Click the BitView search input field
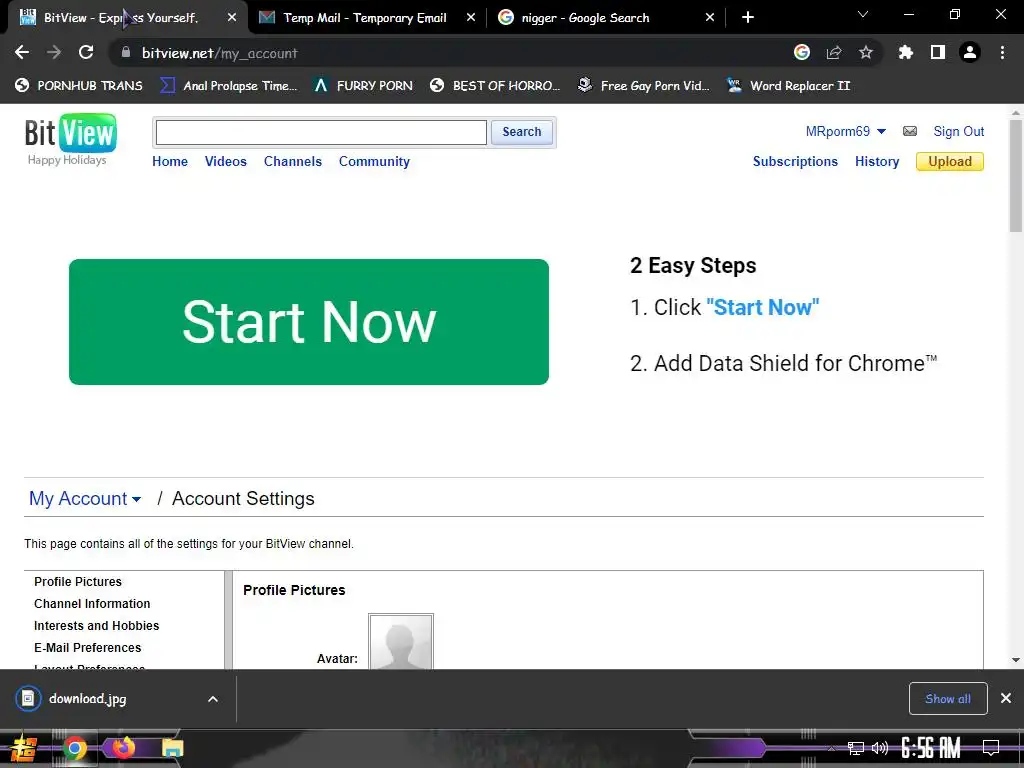This screenshot has height=768, width=1024. point(321,133)
